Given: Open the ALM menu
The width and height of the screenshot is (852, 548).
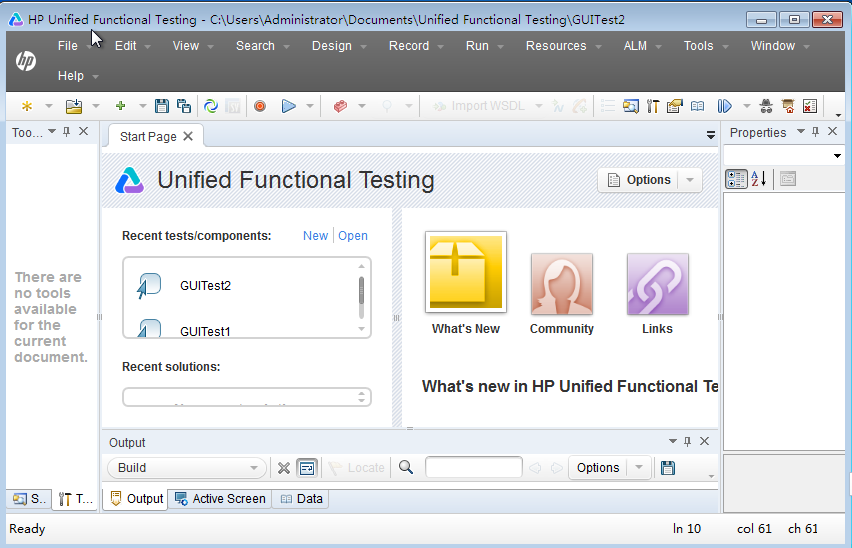Looking at the screenshot, I should [x=635, y=46].
